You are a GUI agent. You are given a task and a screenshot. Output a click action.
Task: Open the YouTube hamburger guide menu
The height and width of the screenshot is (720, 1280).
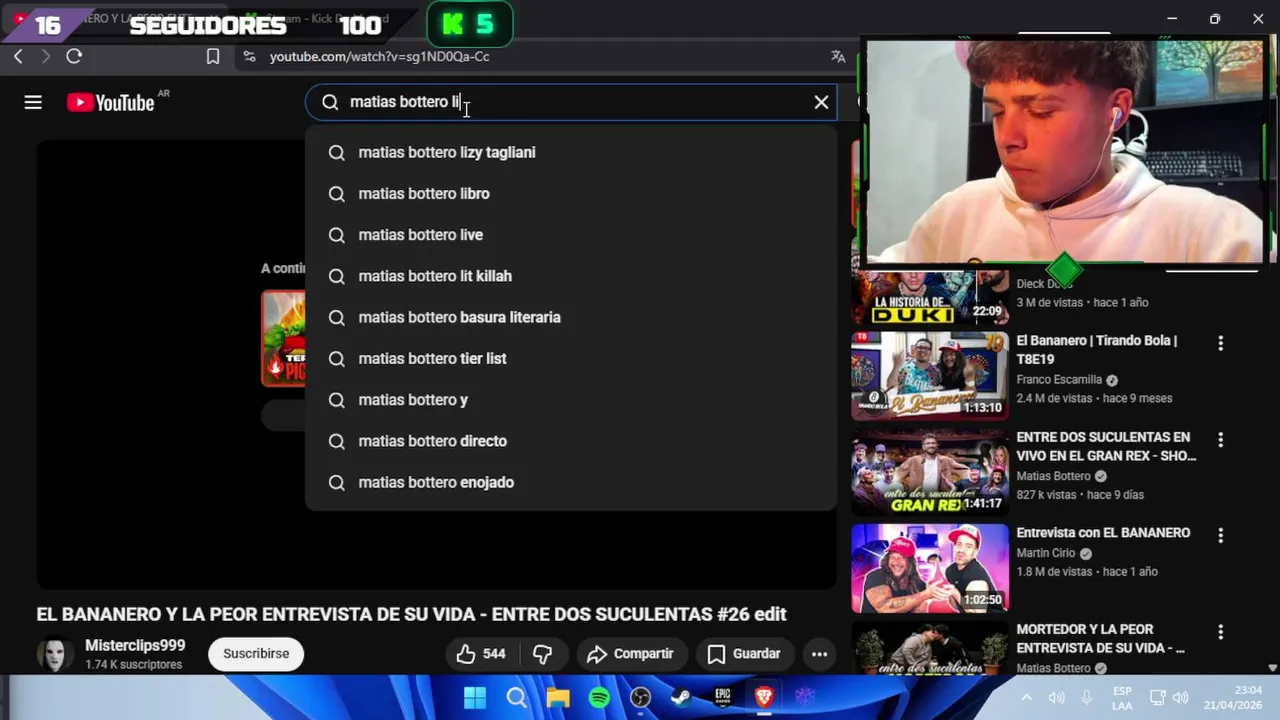click(33, 102)
